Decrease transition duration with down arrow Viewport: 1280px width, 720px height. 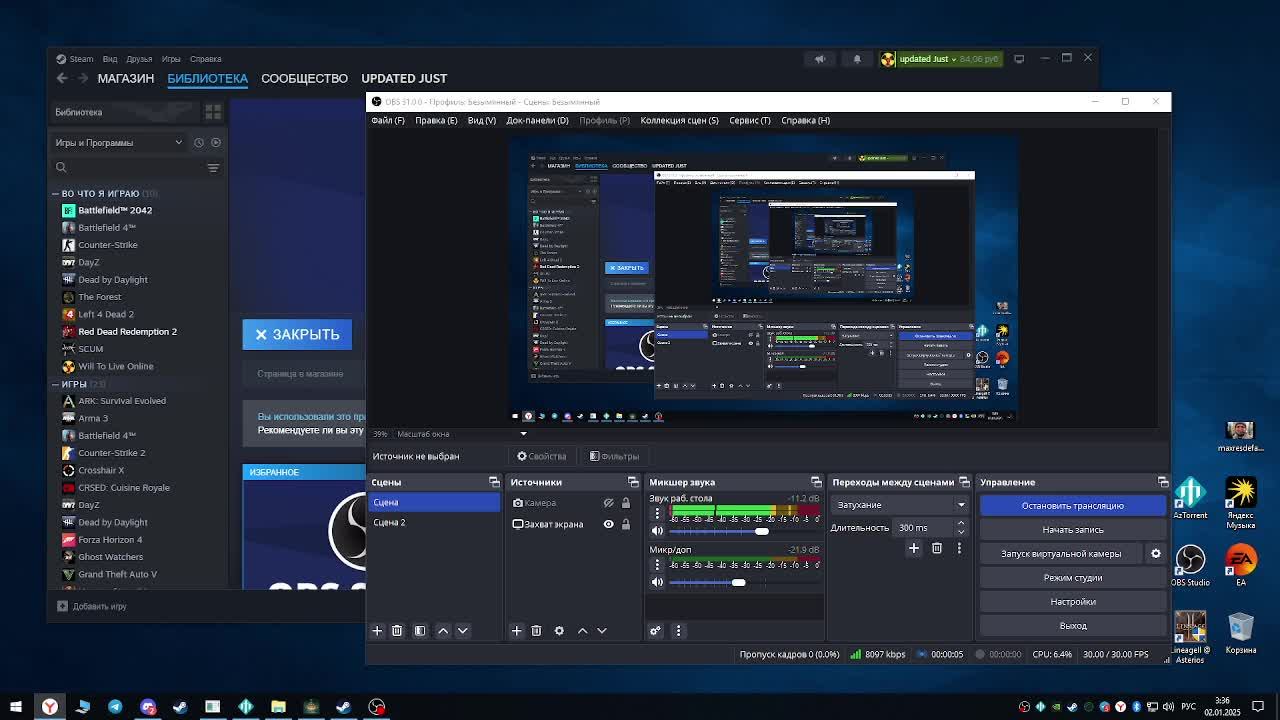[961, 532]
